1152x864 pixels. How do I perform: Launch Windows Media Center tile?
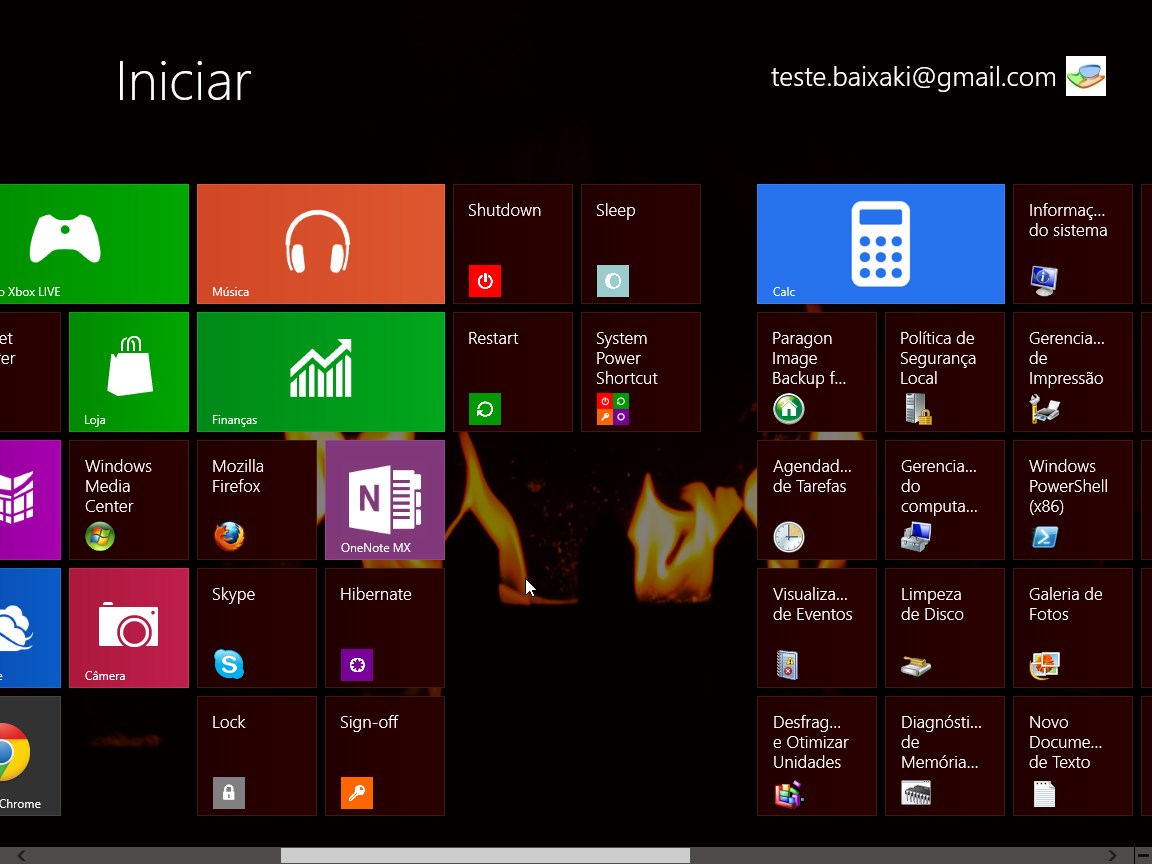click(x=129, y=500)
